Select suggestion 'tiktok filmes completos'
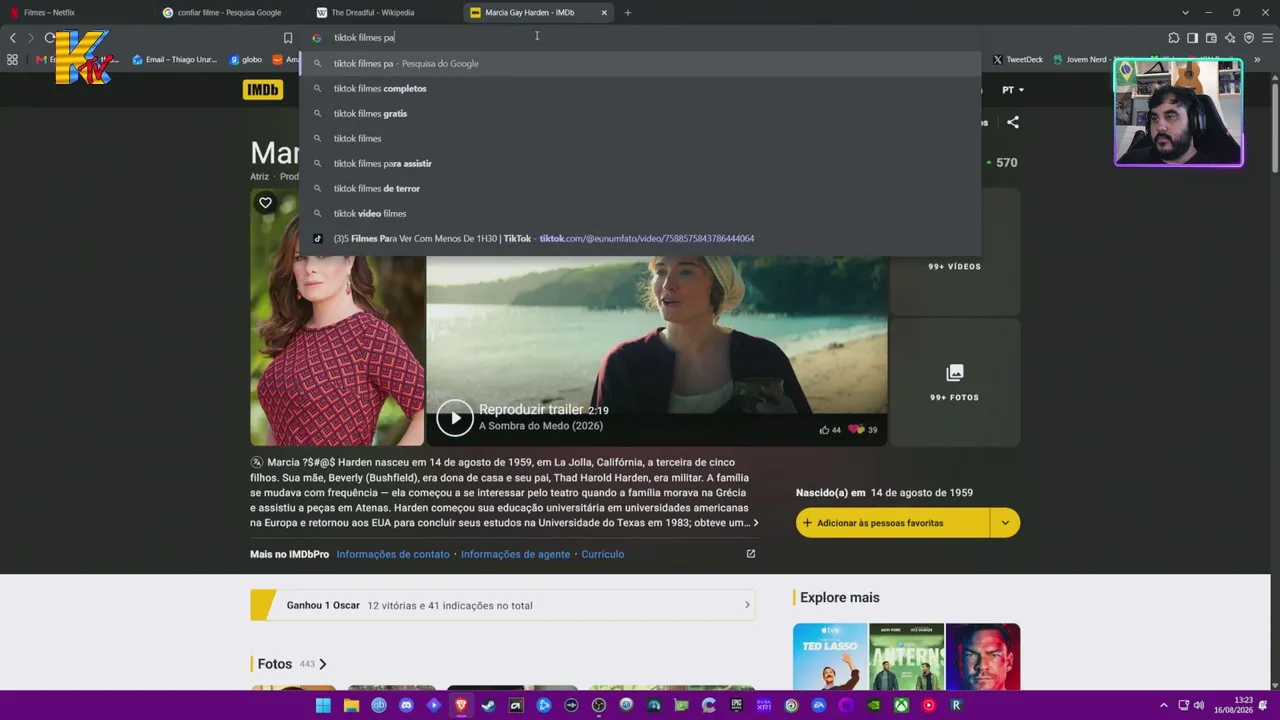The height and width of the screenshot is (720, 1280). pyautogui.click(x=640, y=89)
